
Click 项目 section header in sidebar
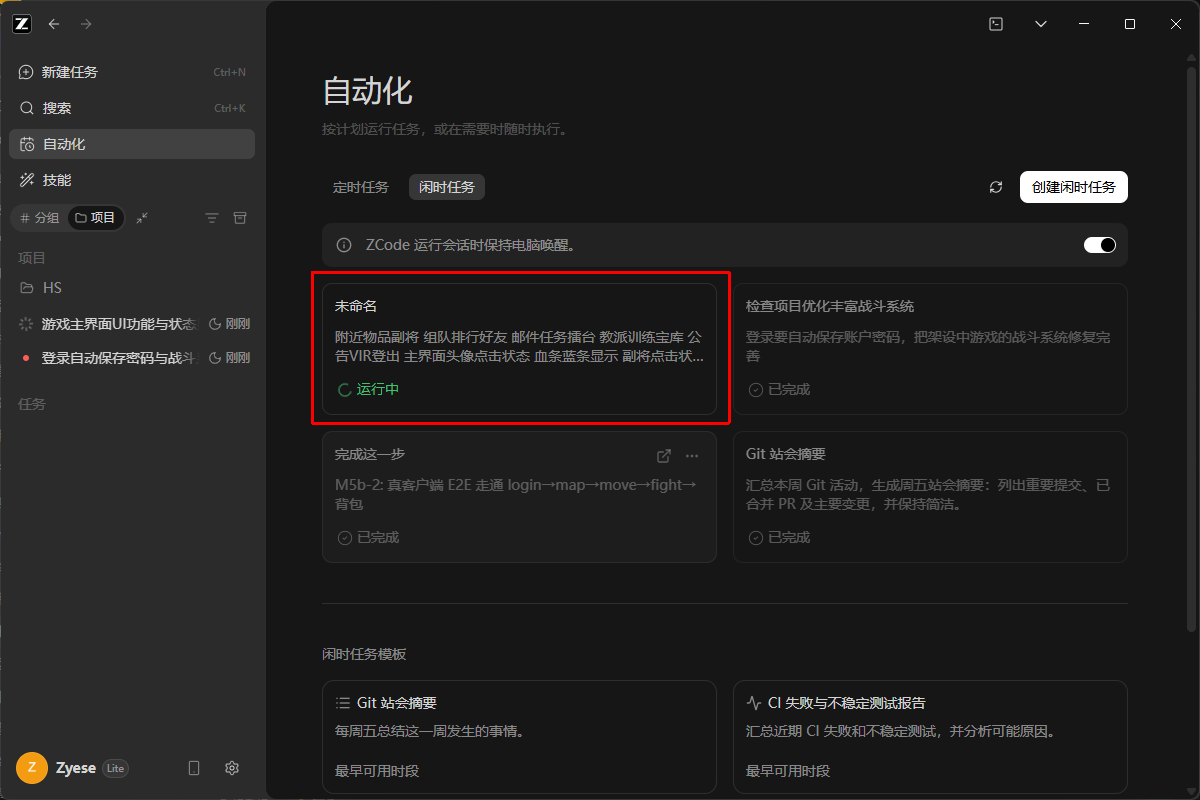point(32,258)
